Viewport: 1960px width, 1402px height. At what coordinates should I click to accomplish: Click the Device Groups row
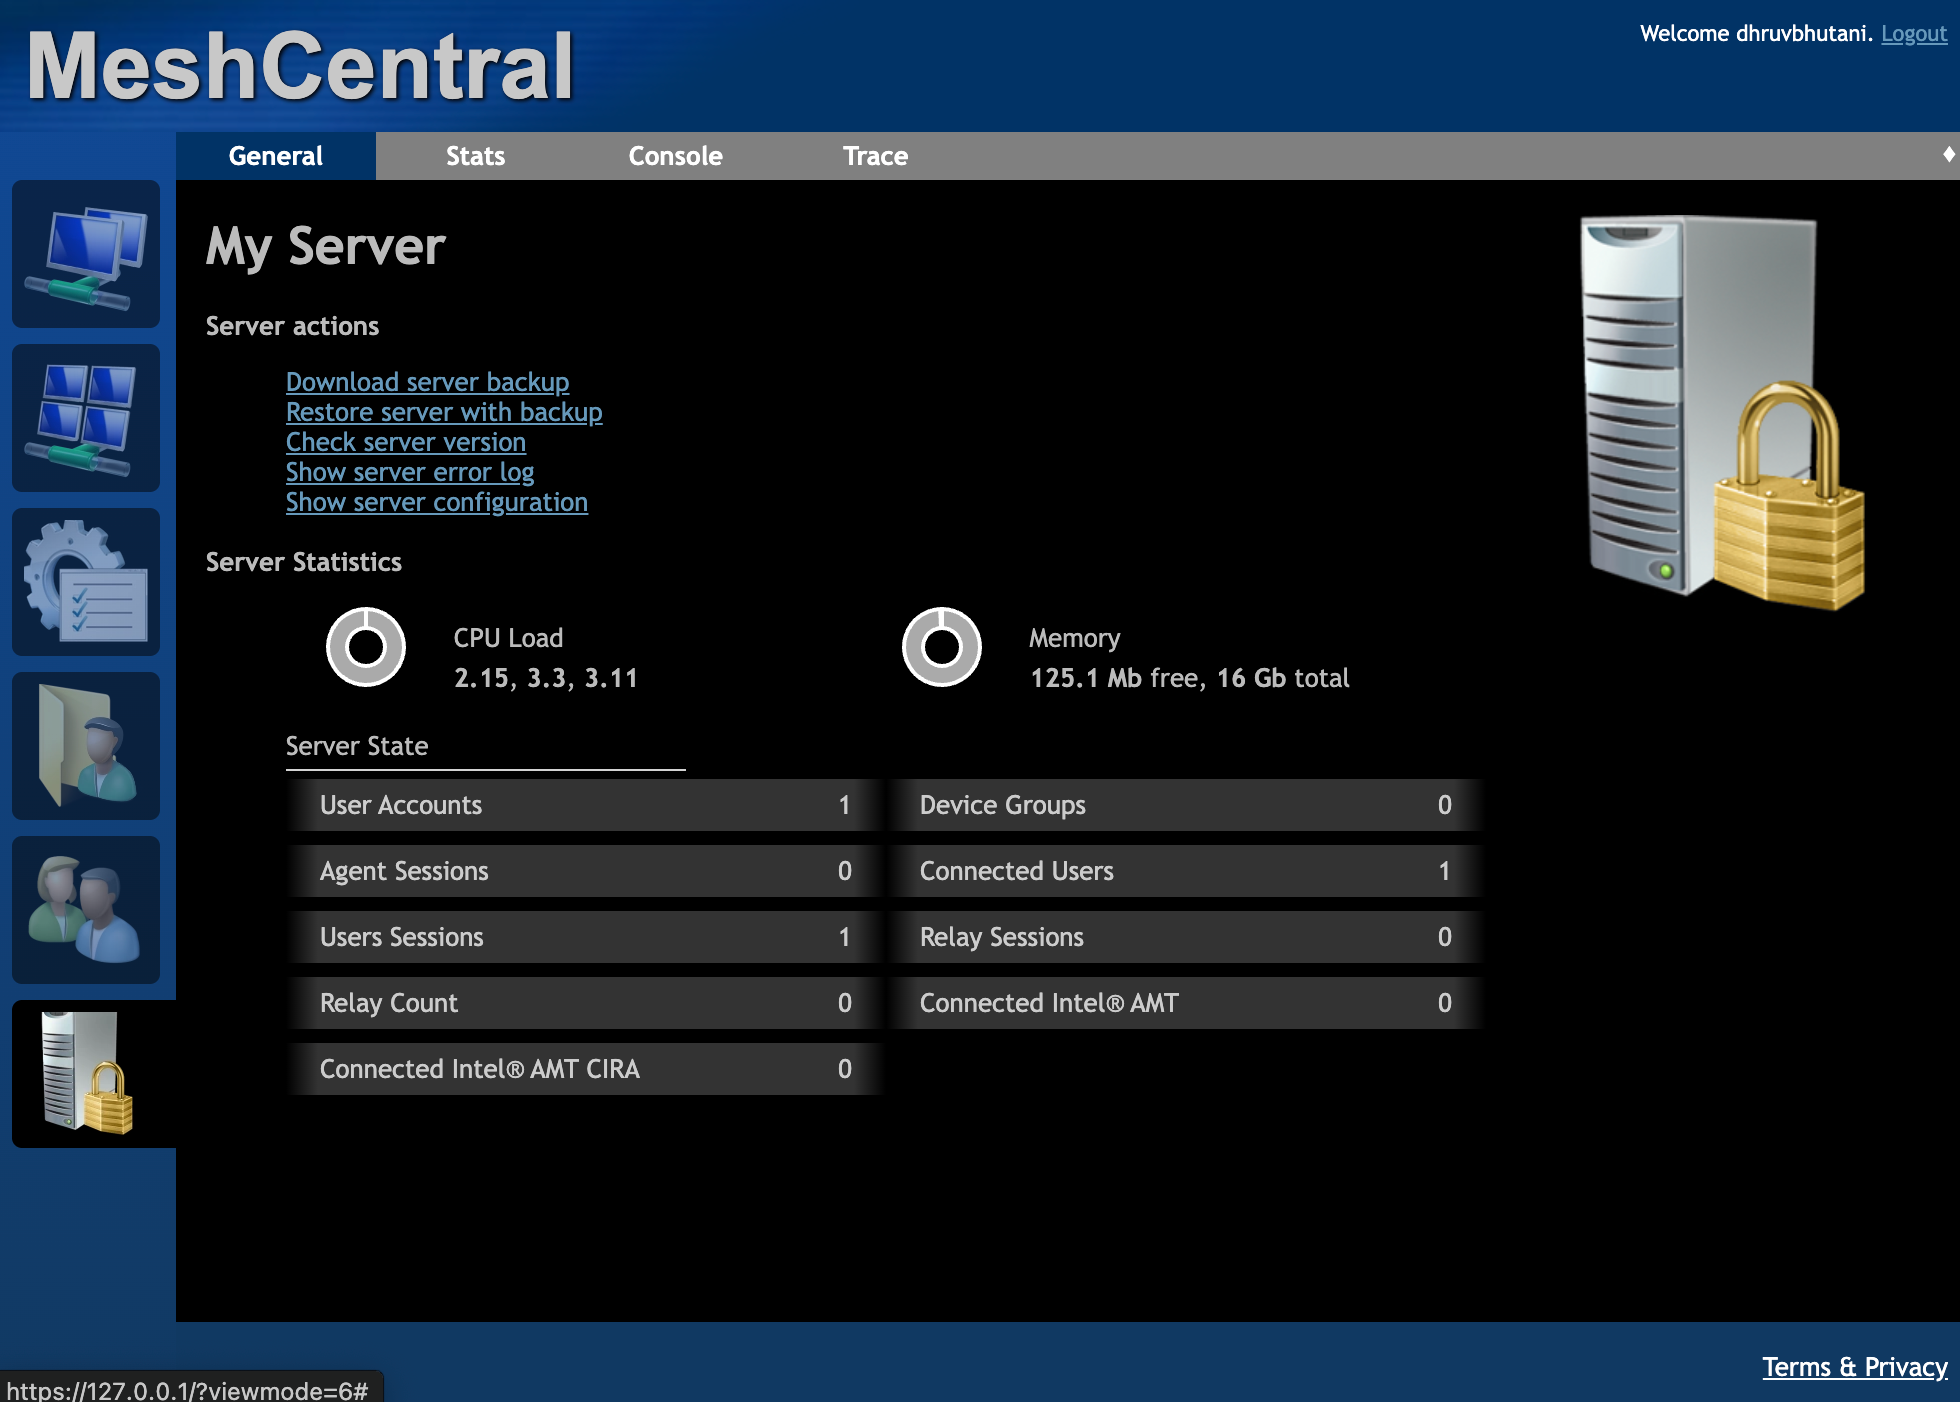(x=1185, y=805)
